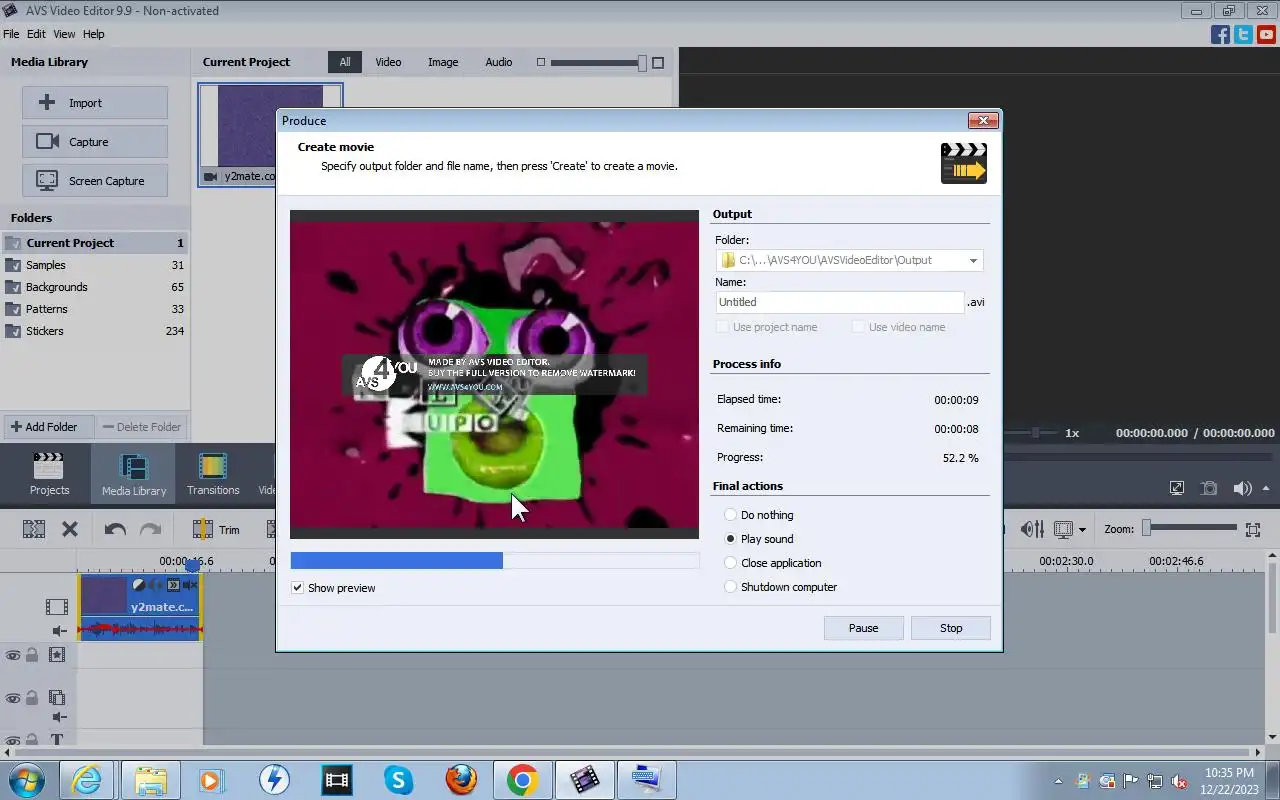Open Firefox from taskbar
This screenshot has width=1280, height=800.
(x=461, y=780)
